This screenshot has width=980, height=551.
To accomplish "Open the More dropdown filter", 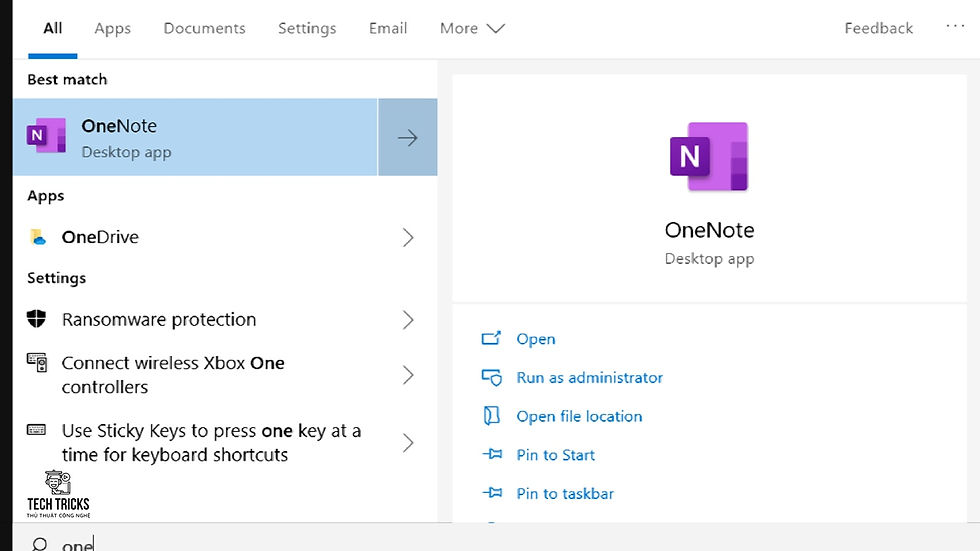I will pos(472,28).
